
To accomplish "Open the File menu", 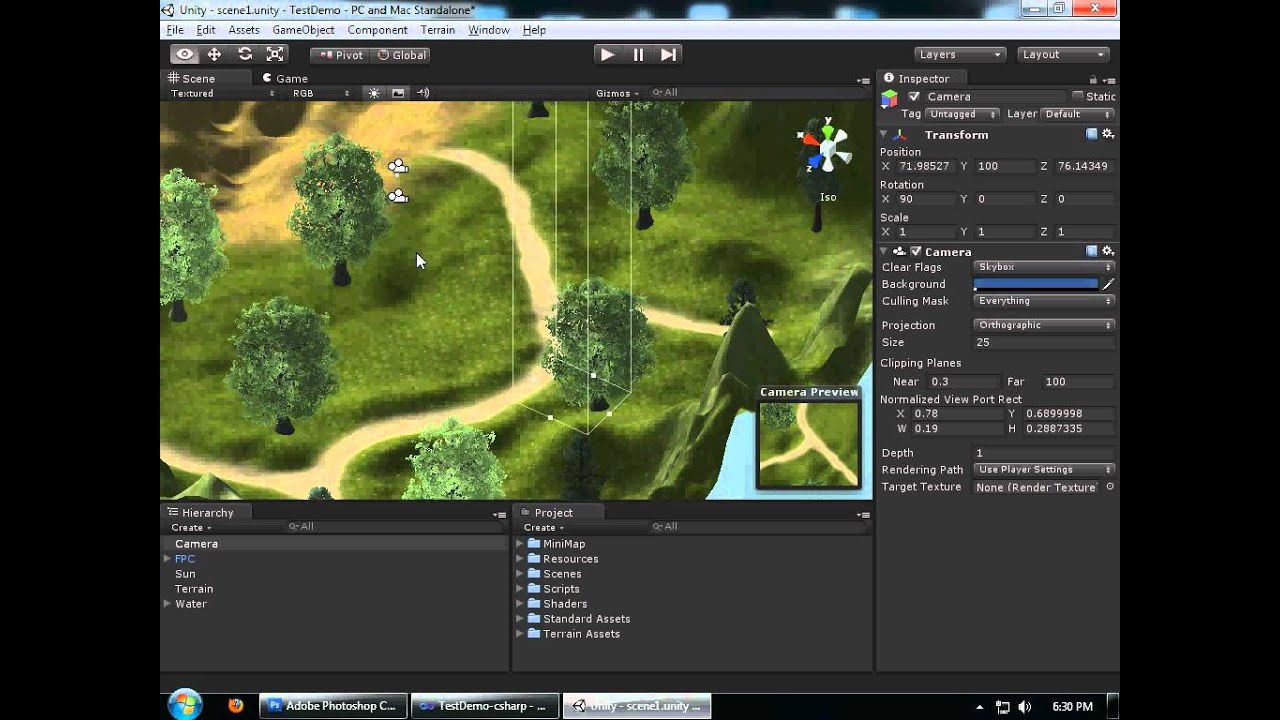I will coord(175,30).
